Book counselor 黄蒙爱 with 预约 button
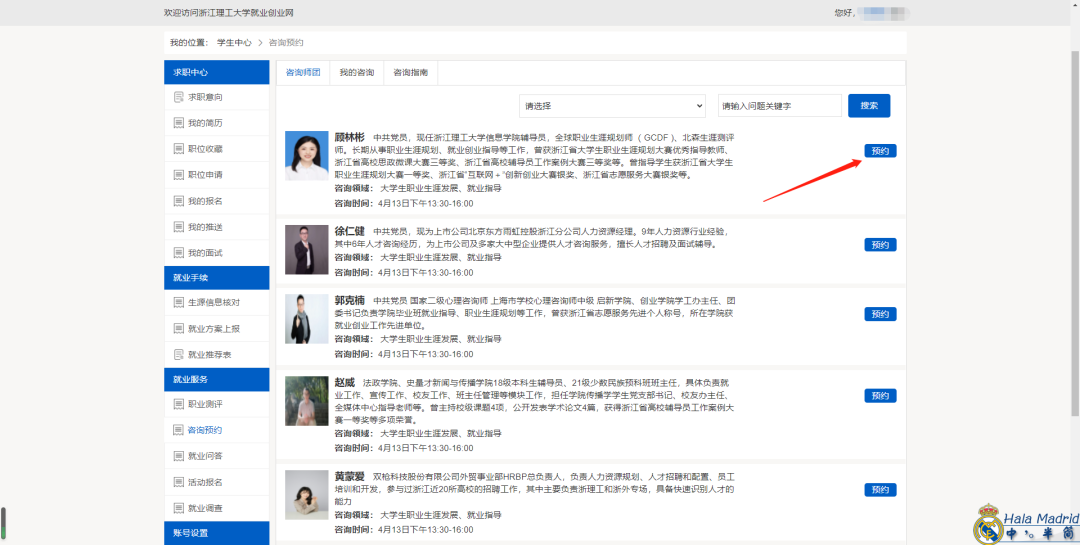 [880, 490]
